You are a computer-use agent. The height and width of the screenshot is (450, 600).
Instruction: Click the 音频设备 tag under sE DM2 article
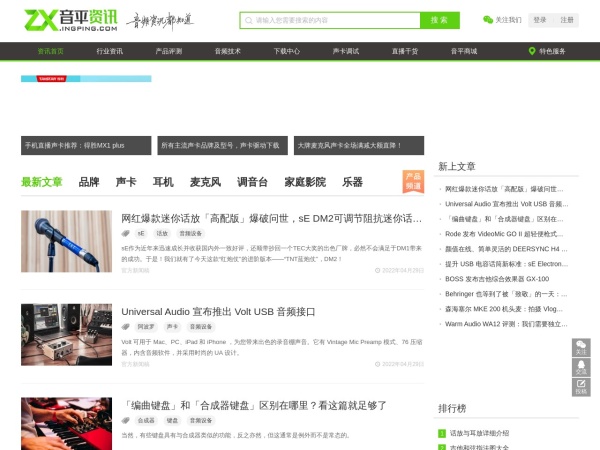point(191,233)
